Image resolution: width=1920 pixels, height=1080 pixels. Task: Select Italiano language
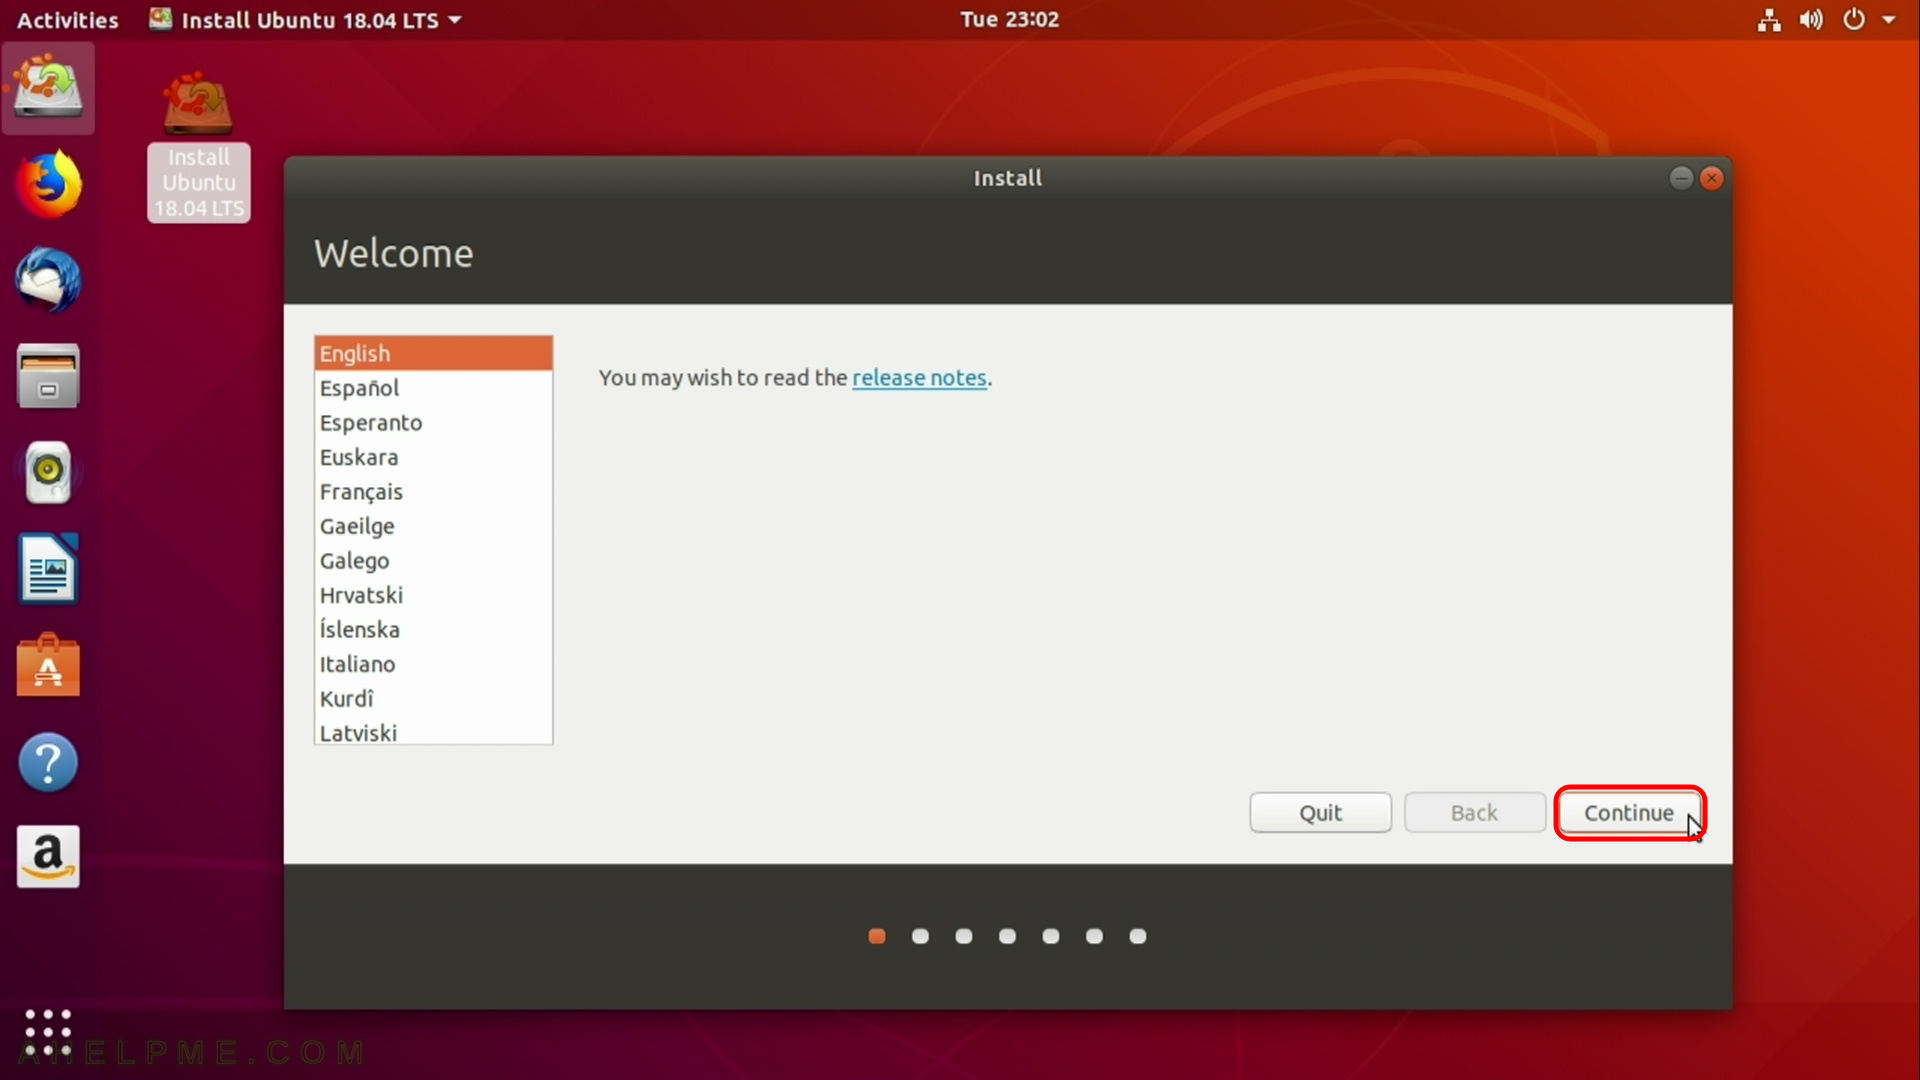coord(433,664)
